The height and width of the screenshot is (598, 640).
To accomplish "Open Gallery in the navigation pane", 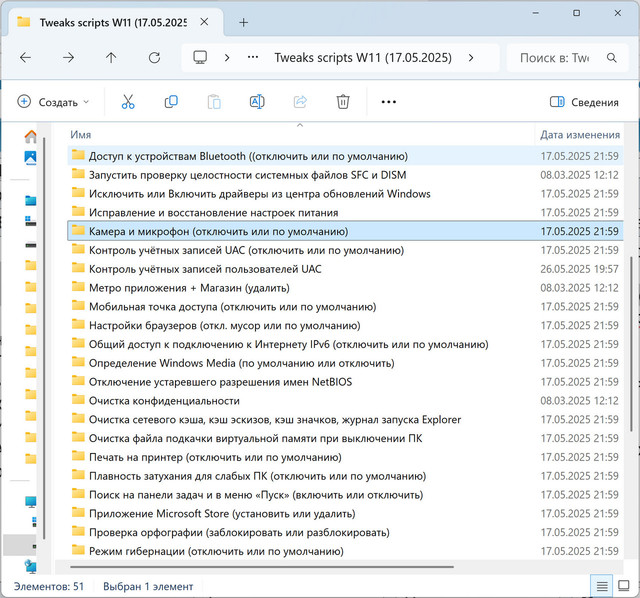I will (x=31, y=158).
